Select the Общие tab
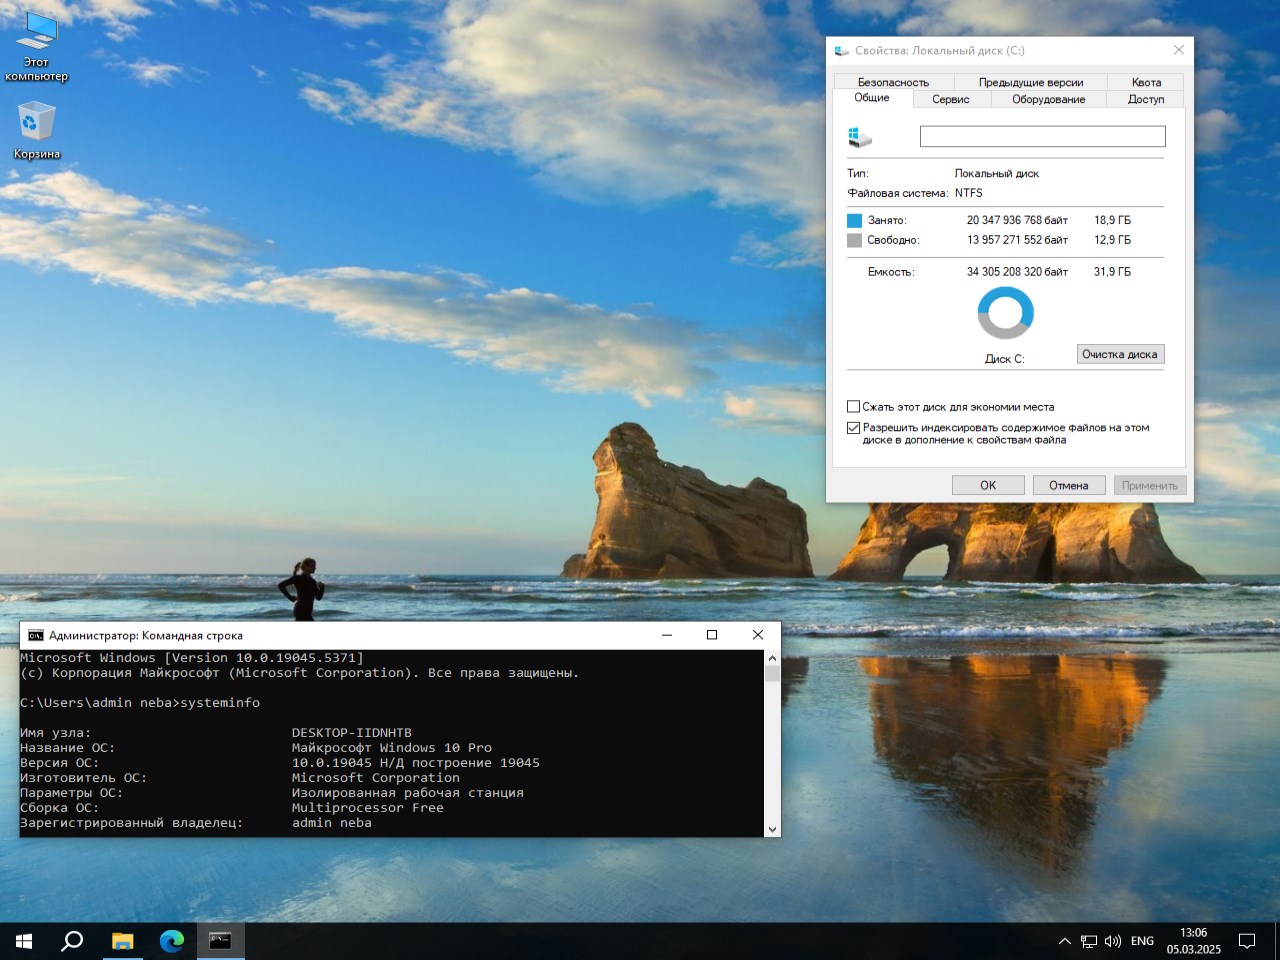Viewport: 1280px width, 960px height. click(872, 98)
